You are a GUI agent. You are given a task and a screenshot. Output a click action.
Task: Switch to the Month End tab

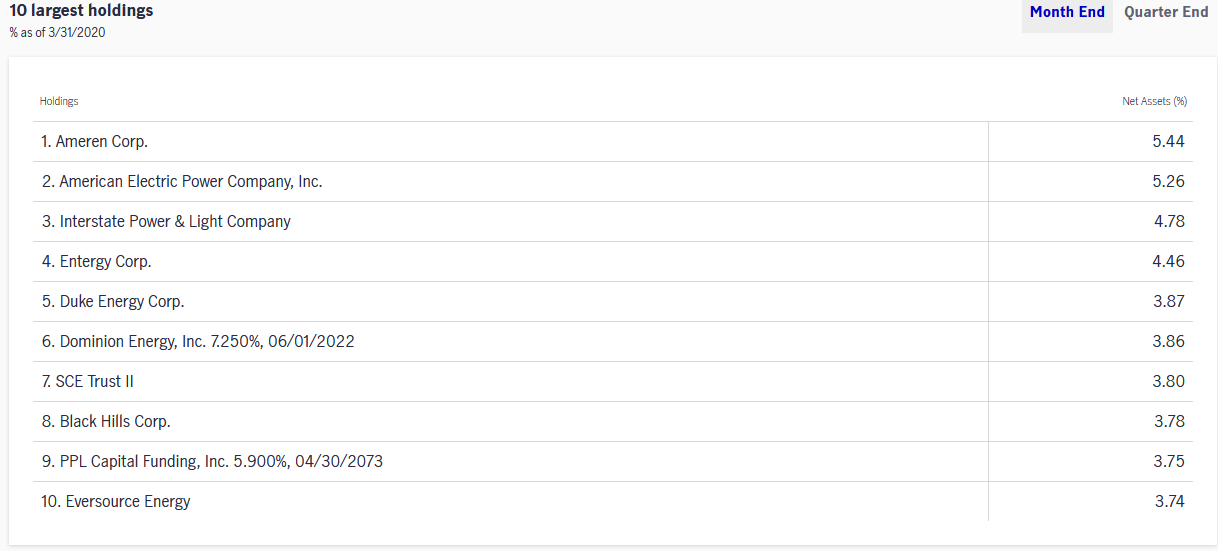1067,13
